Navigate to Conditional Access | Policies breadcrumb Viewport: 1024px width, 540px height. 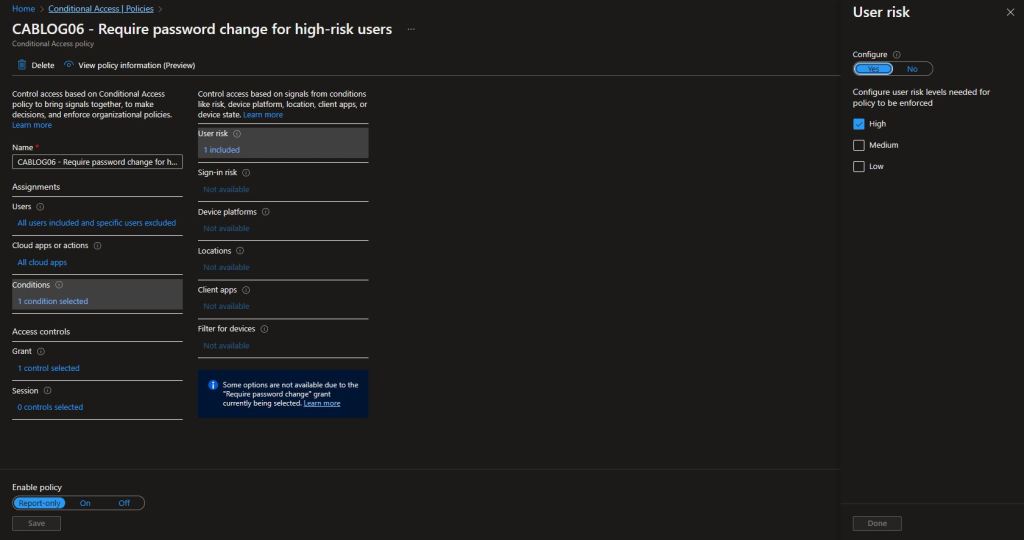point(101,8)
